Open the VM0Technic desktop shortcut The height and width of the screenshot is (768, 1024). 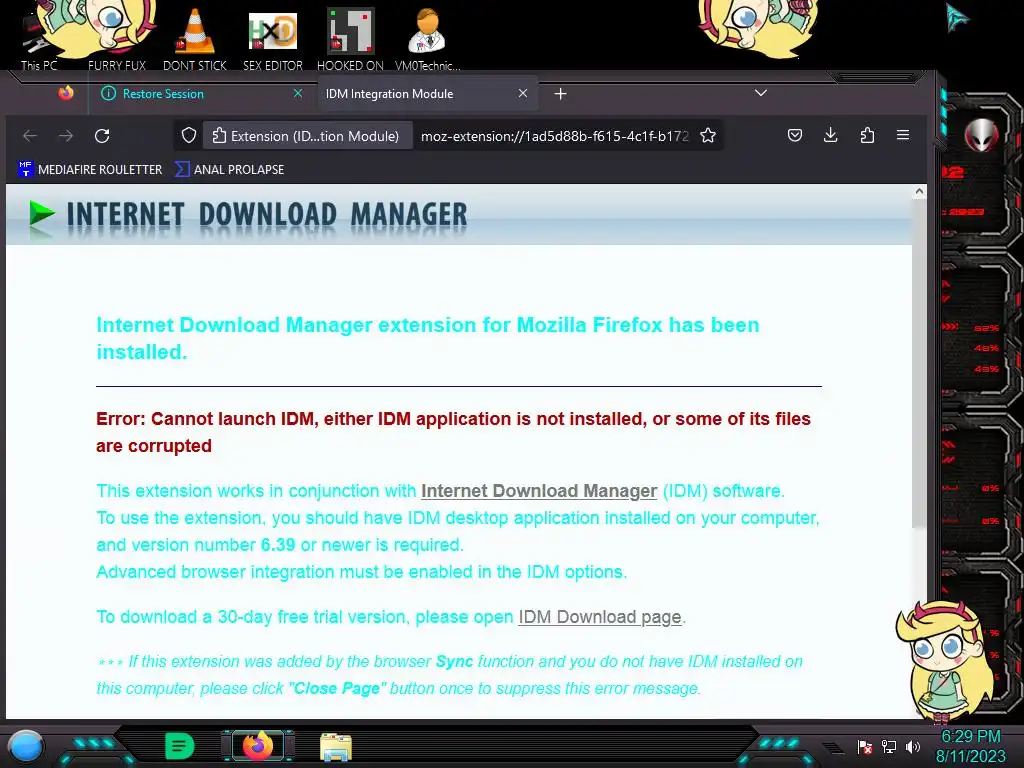click(x=427, y=39)
